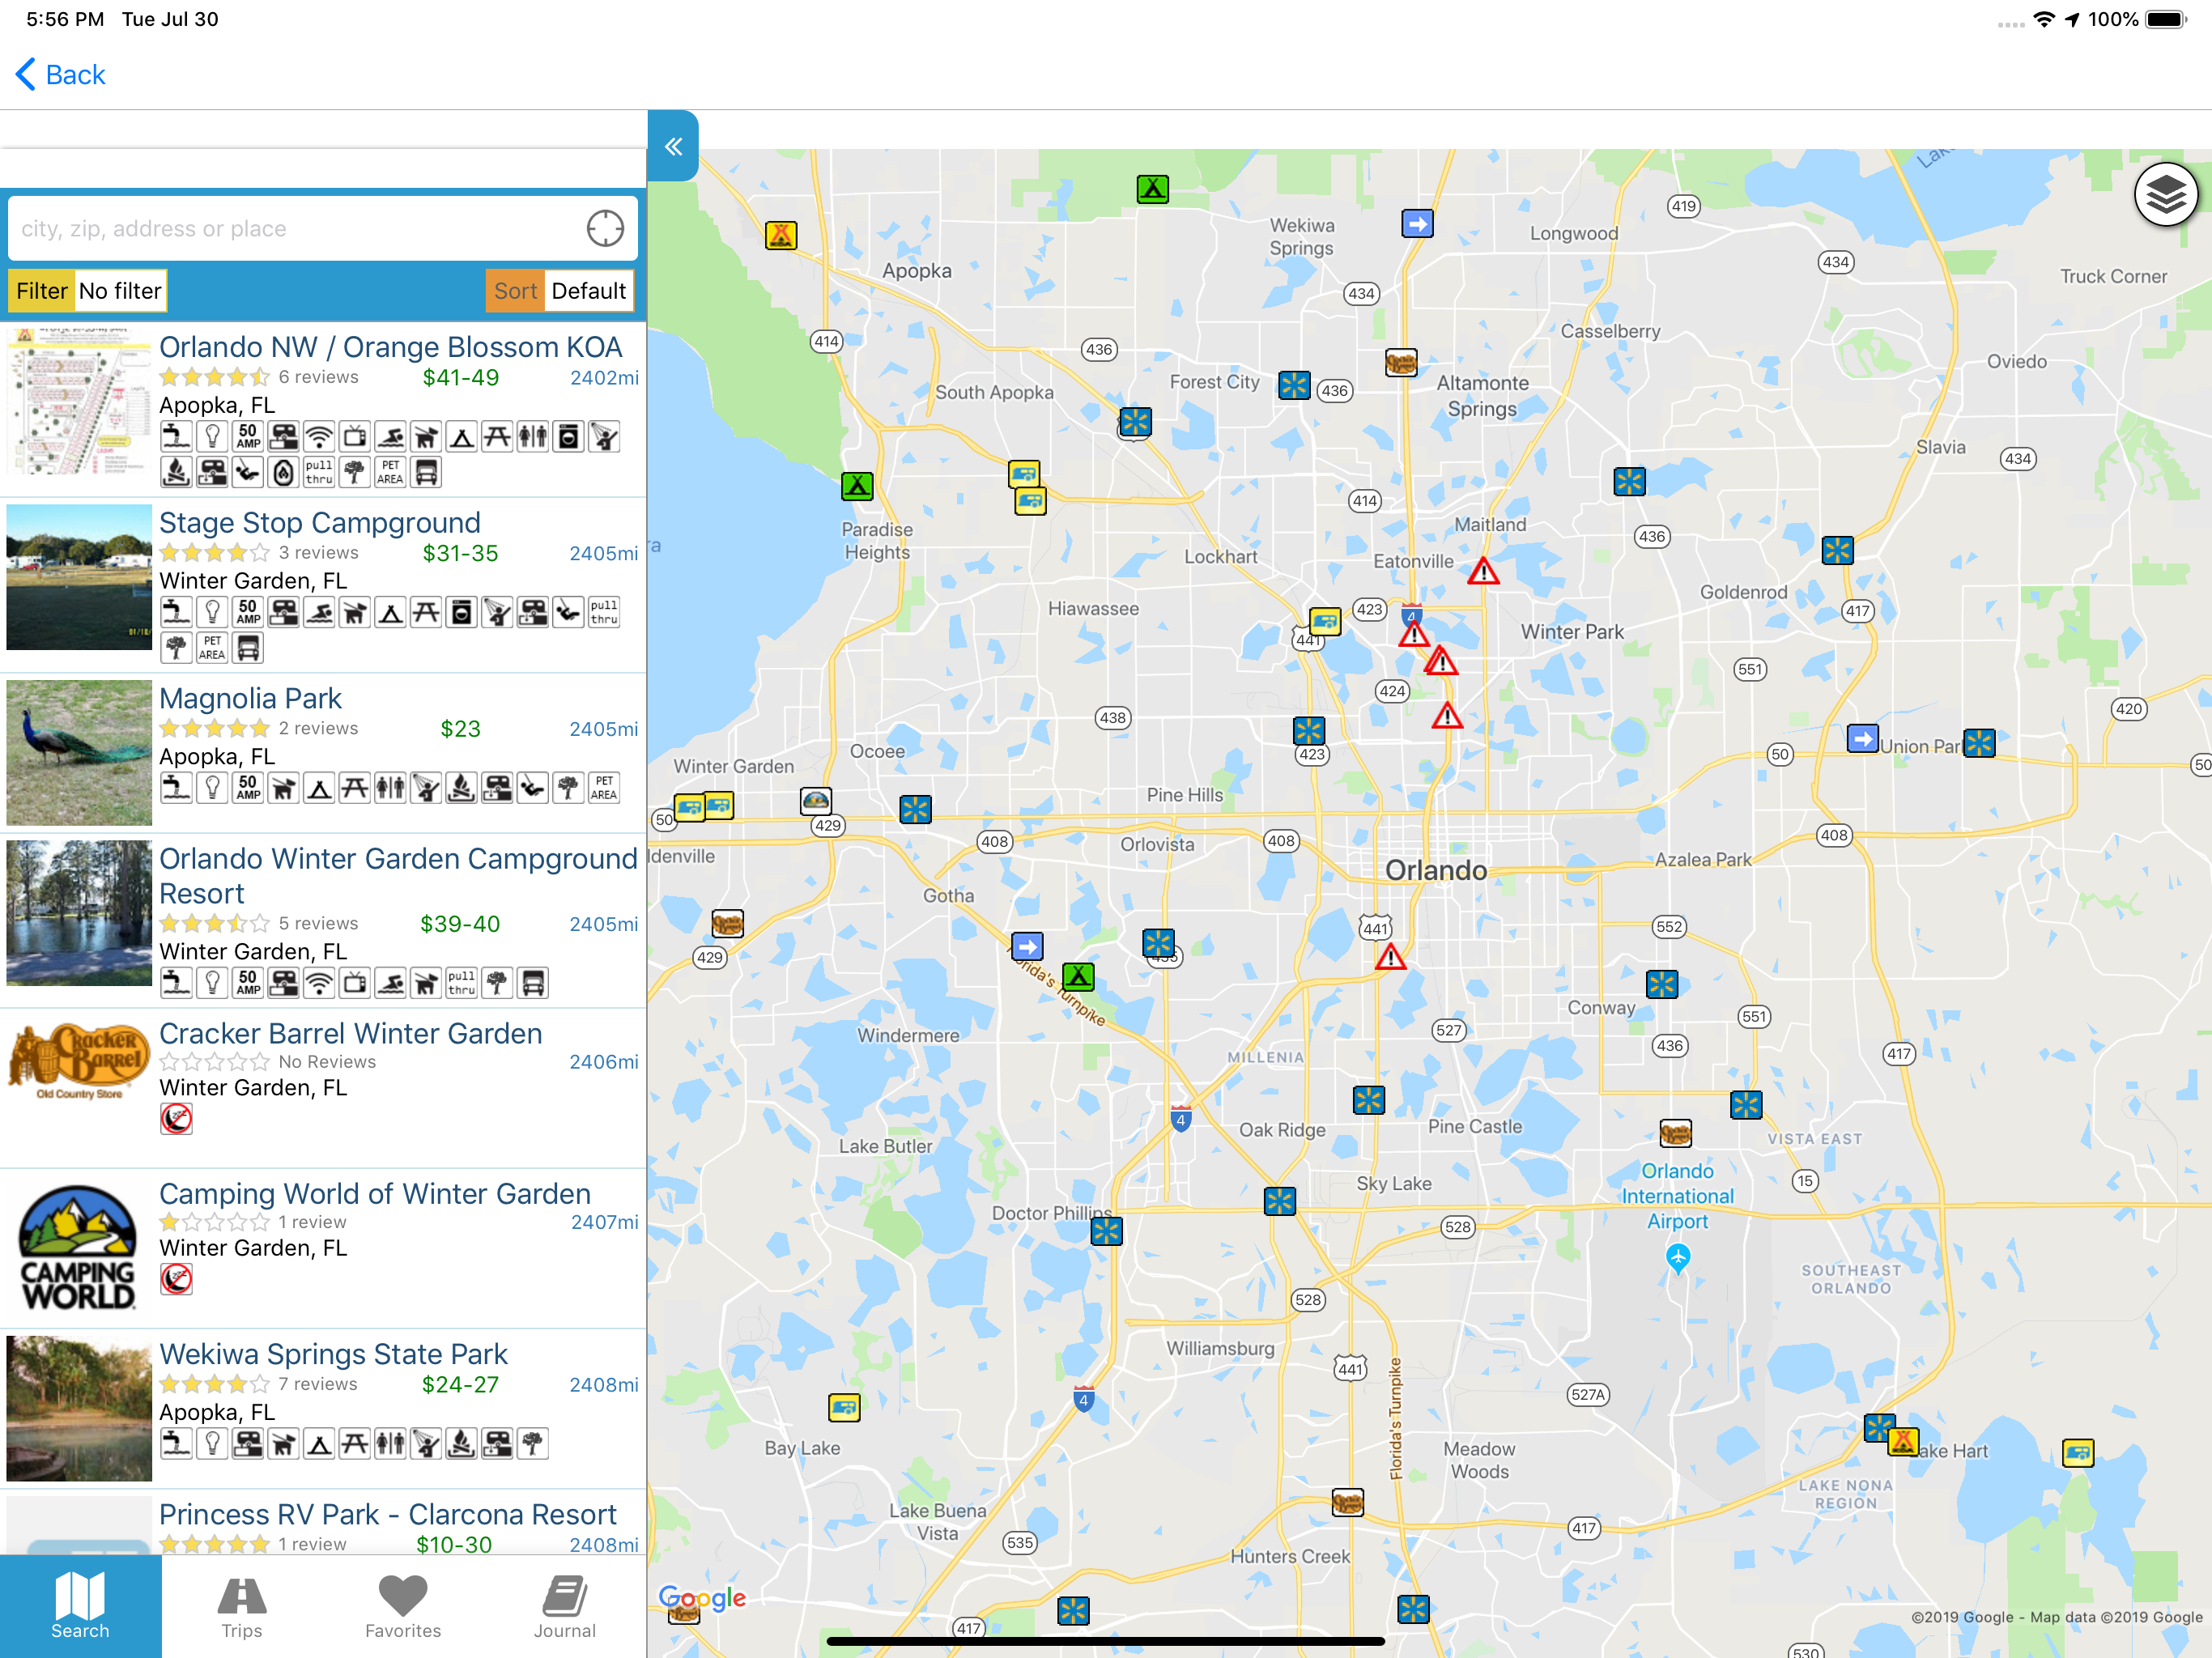This screenshot has width=2212, height=1658.
Task: Open the Default sort dropdown
Action: [x=588, y=291]
